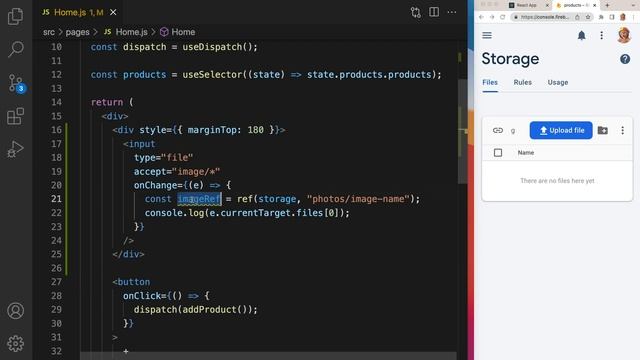Click the src breadcrumb segment
Image resolution: width=640 pixels, height=360 pixels.
(x=49, y=32)
